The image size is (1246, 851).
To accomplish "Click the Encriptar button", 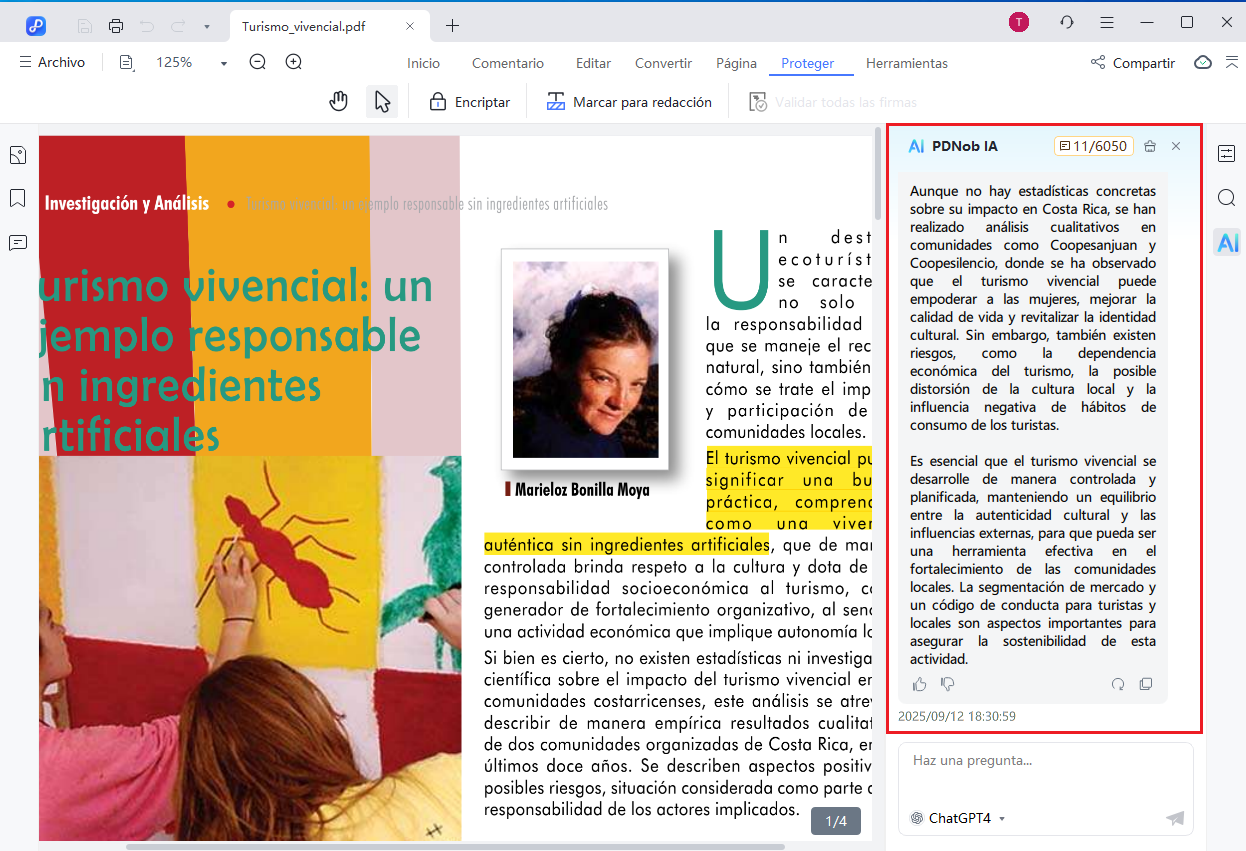I will click(x=470, y=102).
